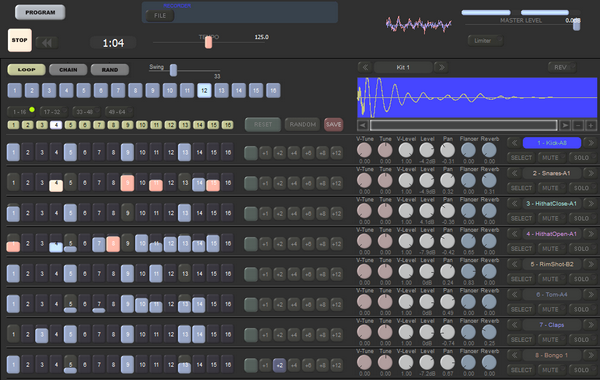
Task: Click the Tempo slider handle
Action: (x=209, y=42)
